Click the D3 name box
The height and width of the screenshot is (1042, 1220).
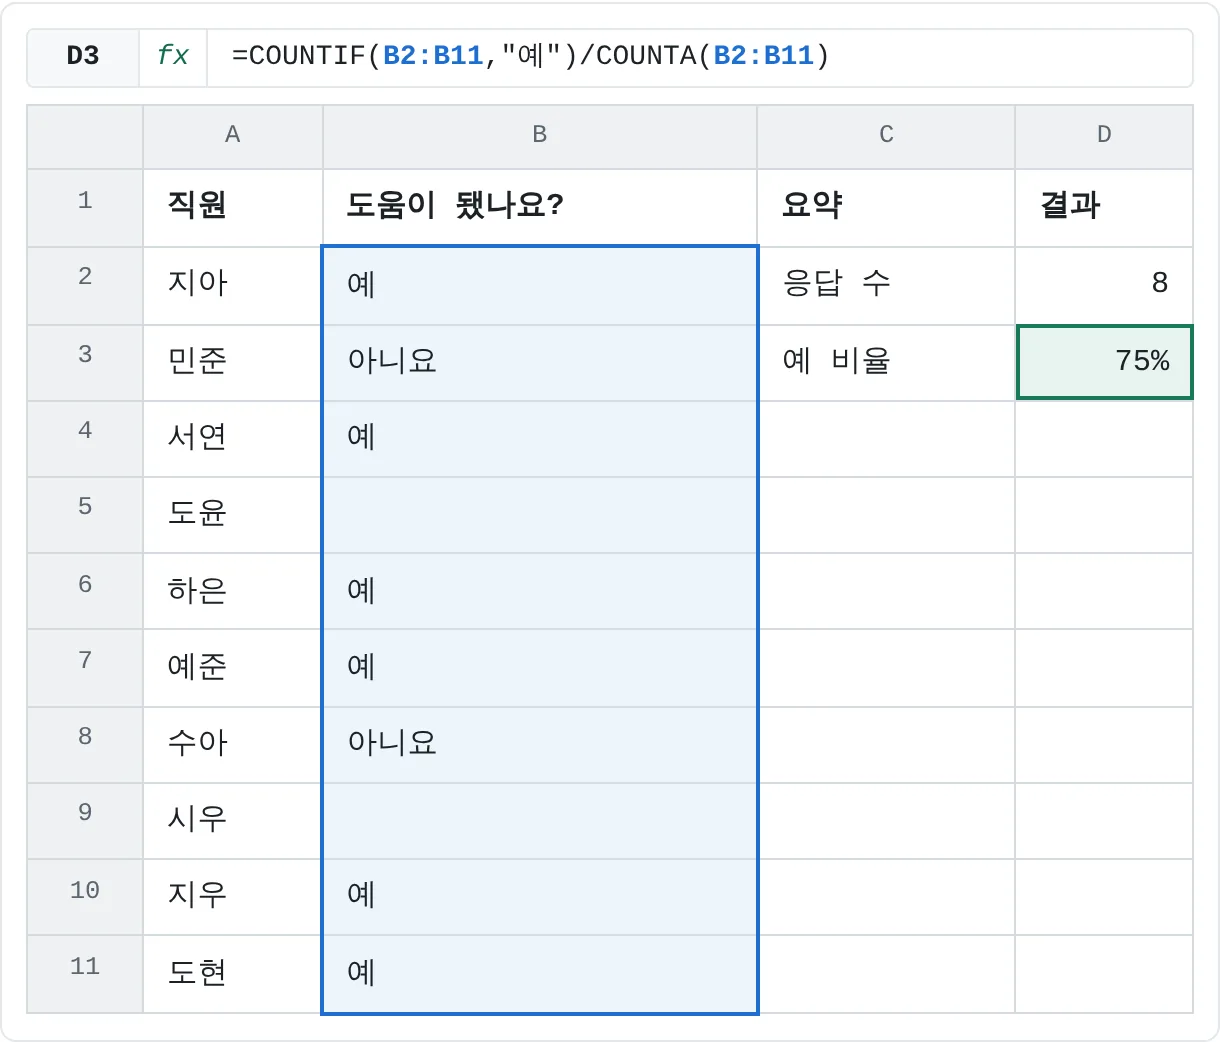[83, 56]
